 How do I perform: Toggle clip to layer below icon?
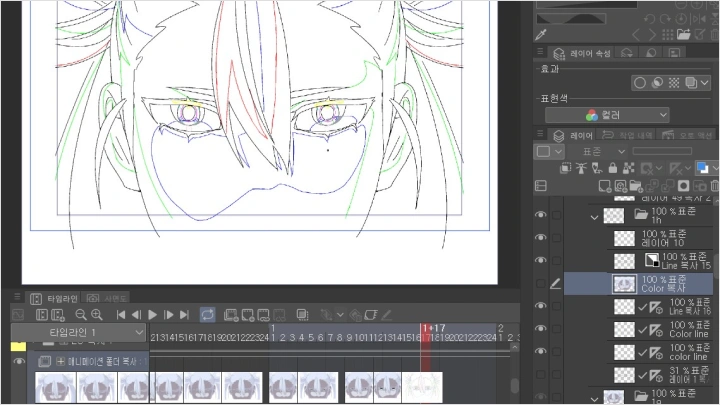(566, 169)
